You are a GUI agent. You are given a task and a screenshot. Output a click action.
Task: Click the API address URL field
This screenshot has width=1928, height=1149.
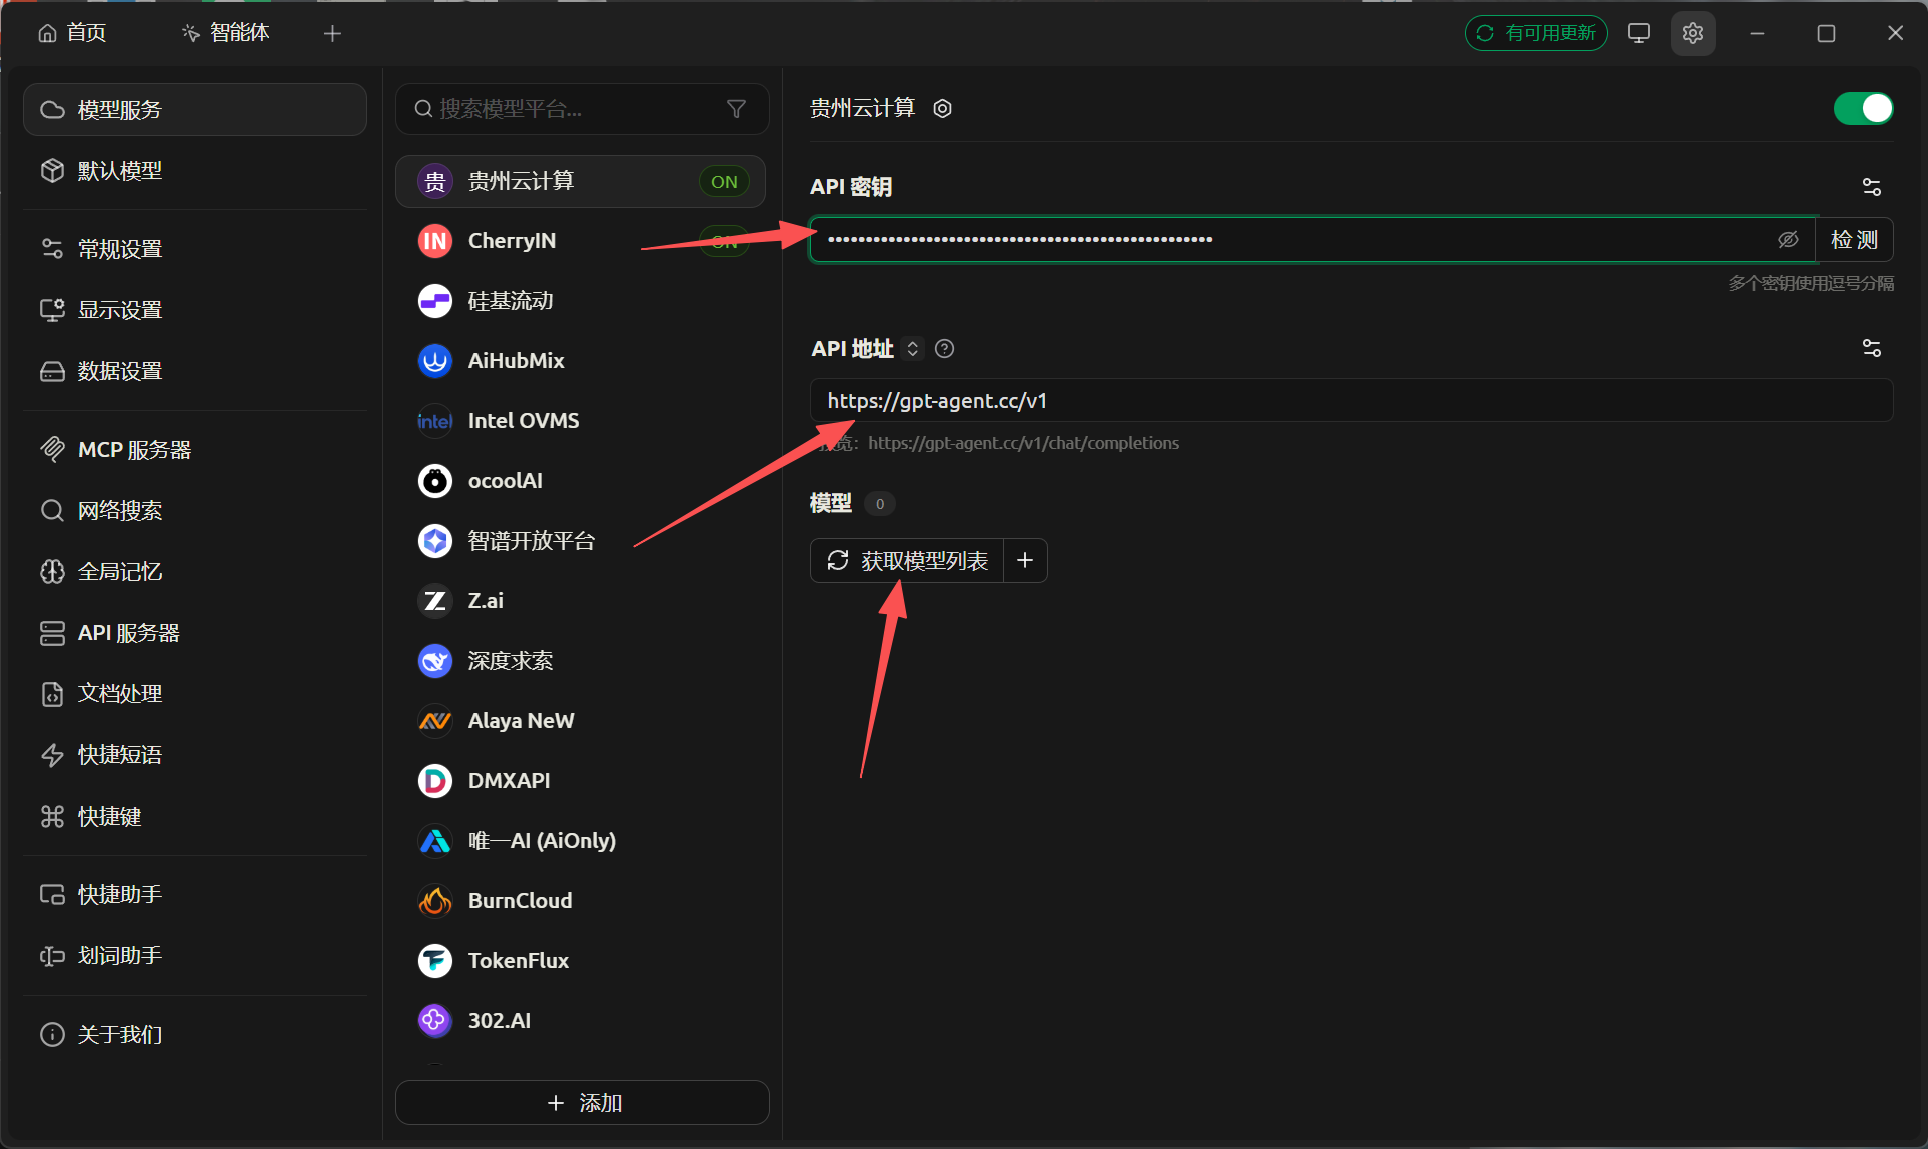[1352, 401]
